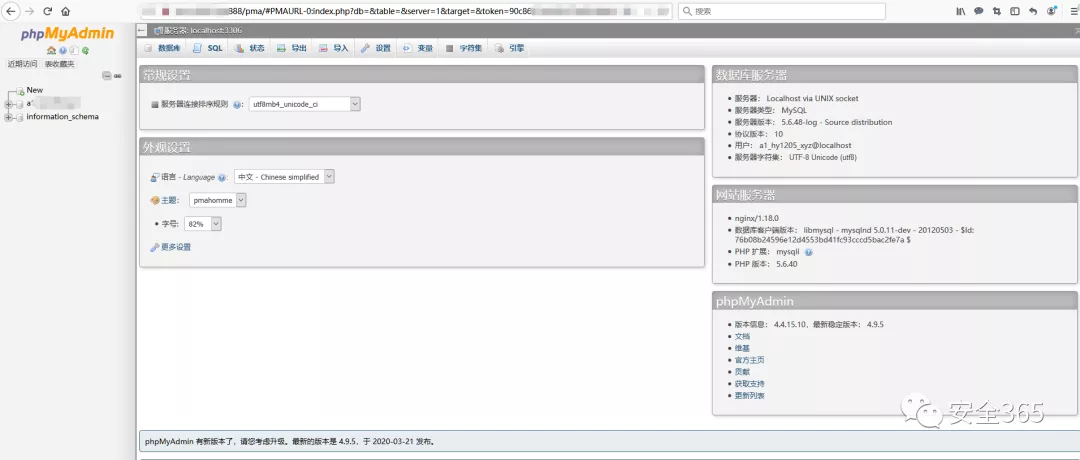Click the 更多设置 (More settings) link
The width and height of the screenshot is (1080, 460).
tap(175, 247)
